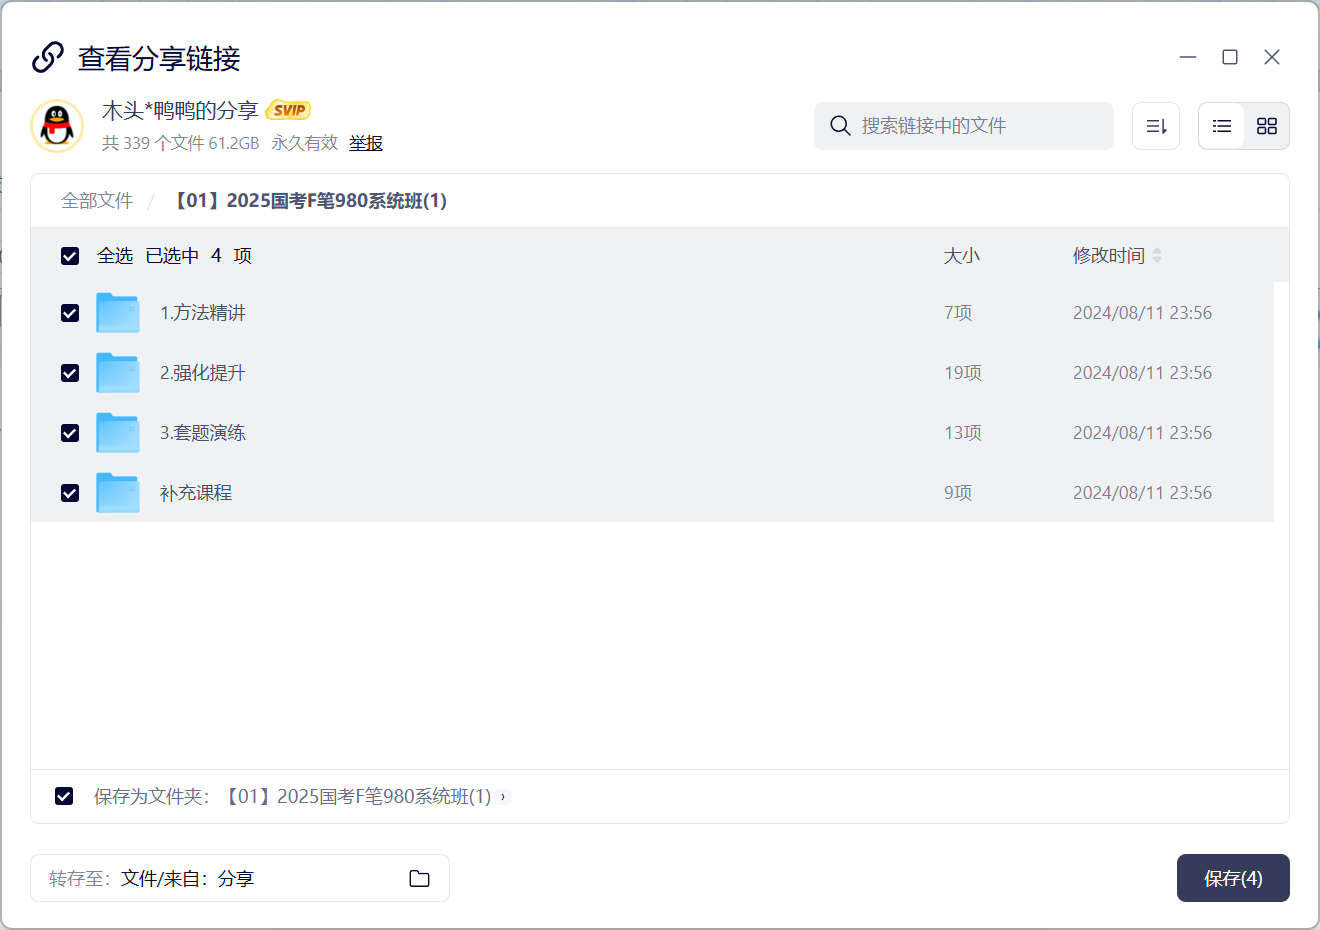Click the 保存(4) button
This screenshot has height=930, width=1320.
[1232, 878]
